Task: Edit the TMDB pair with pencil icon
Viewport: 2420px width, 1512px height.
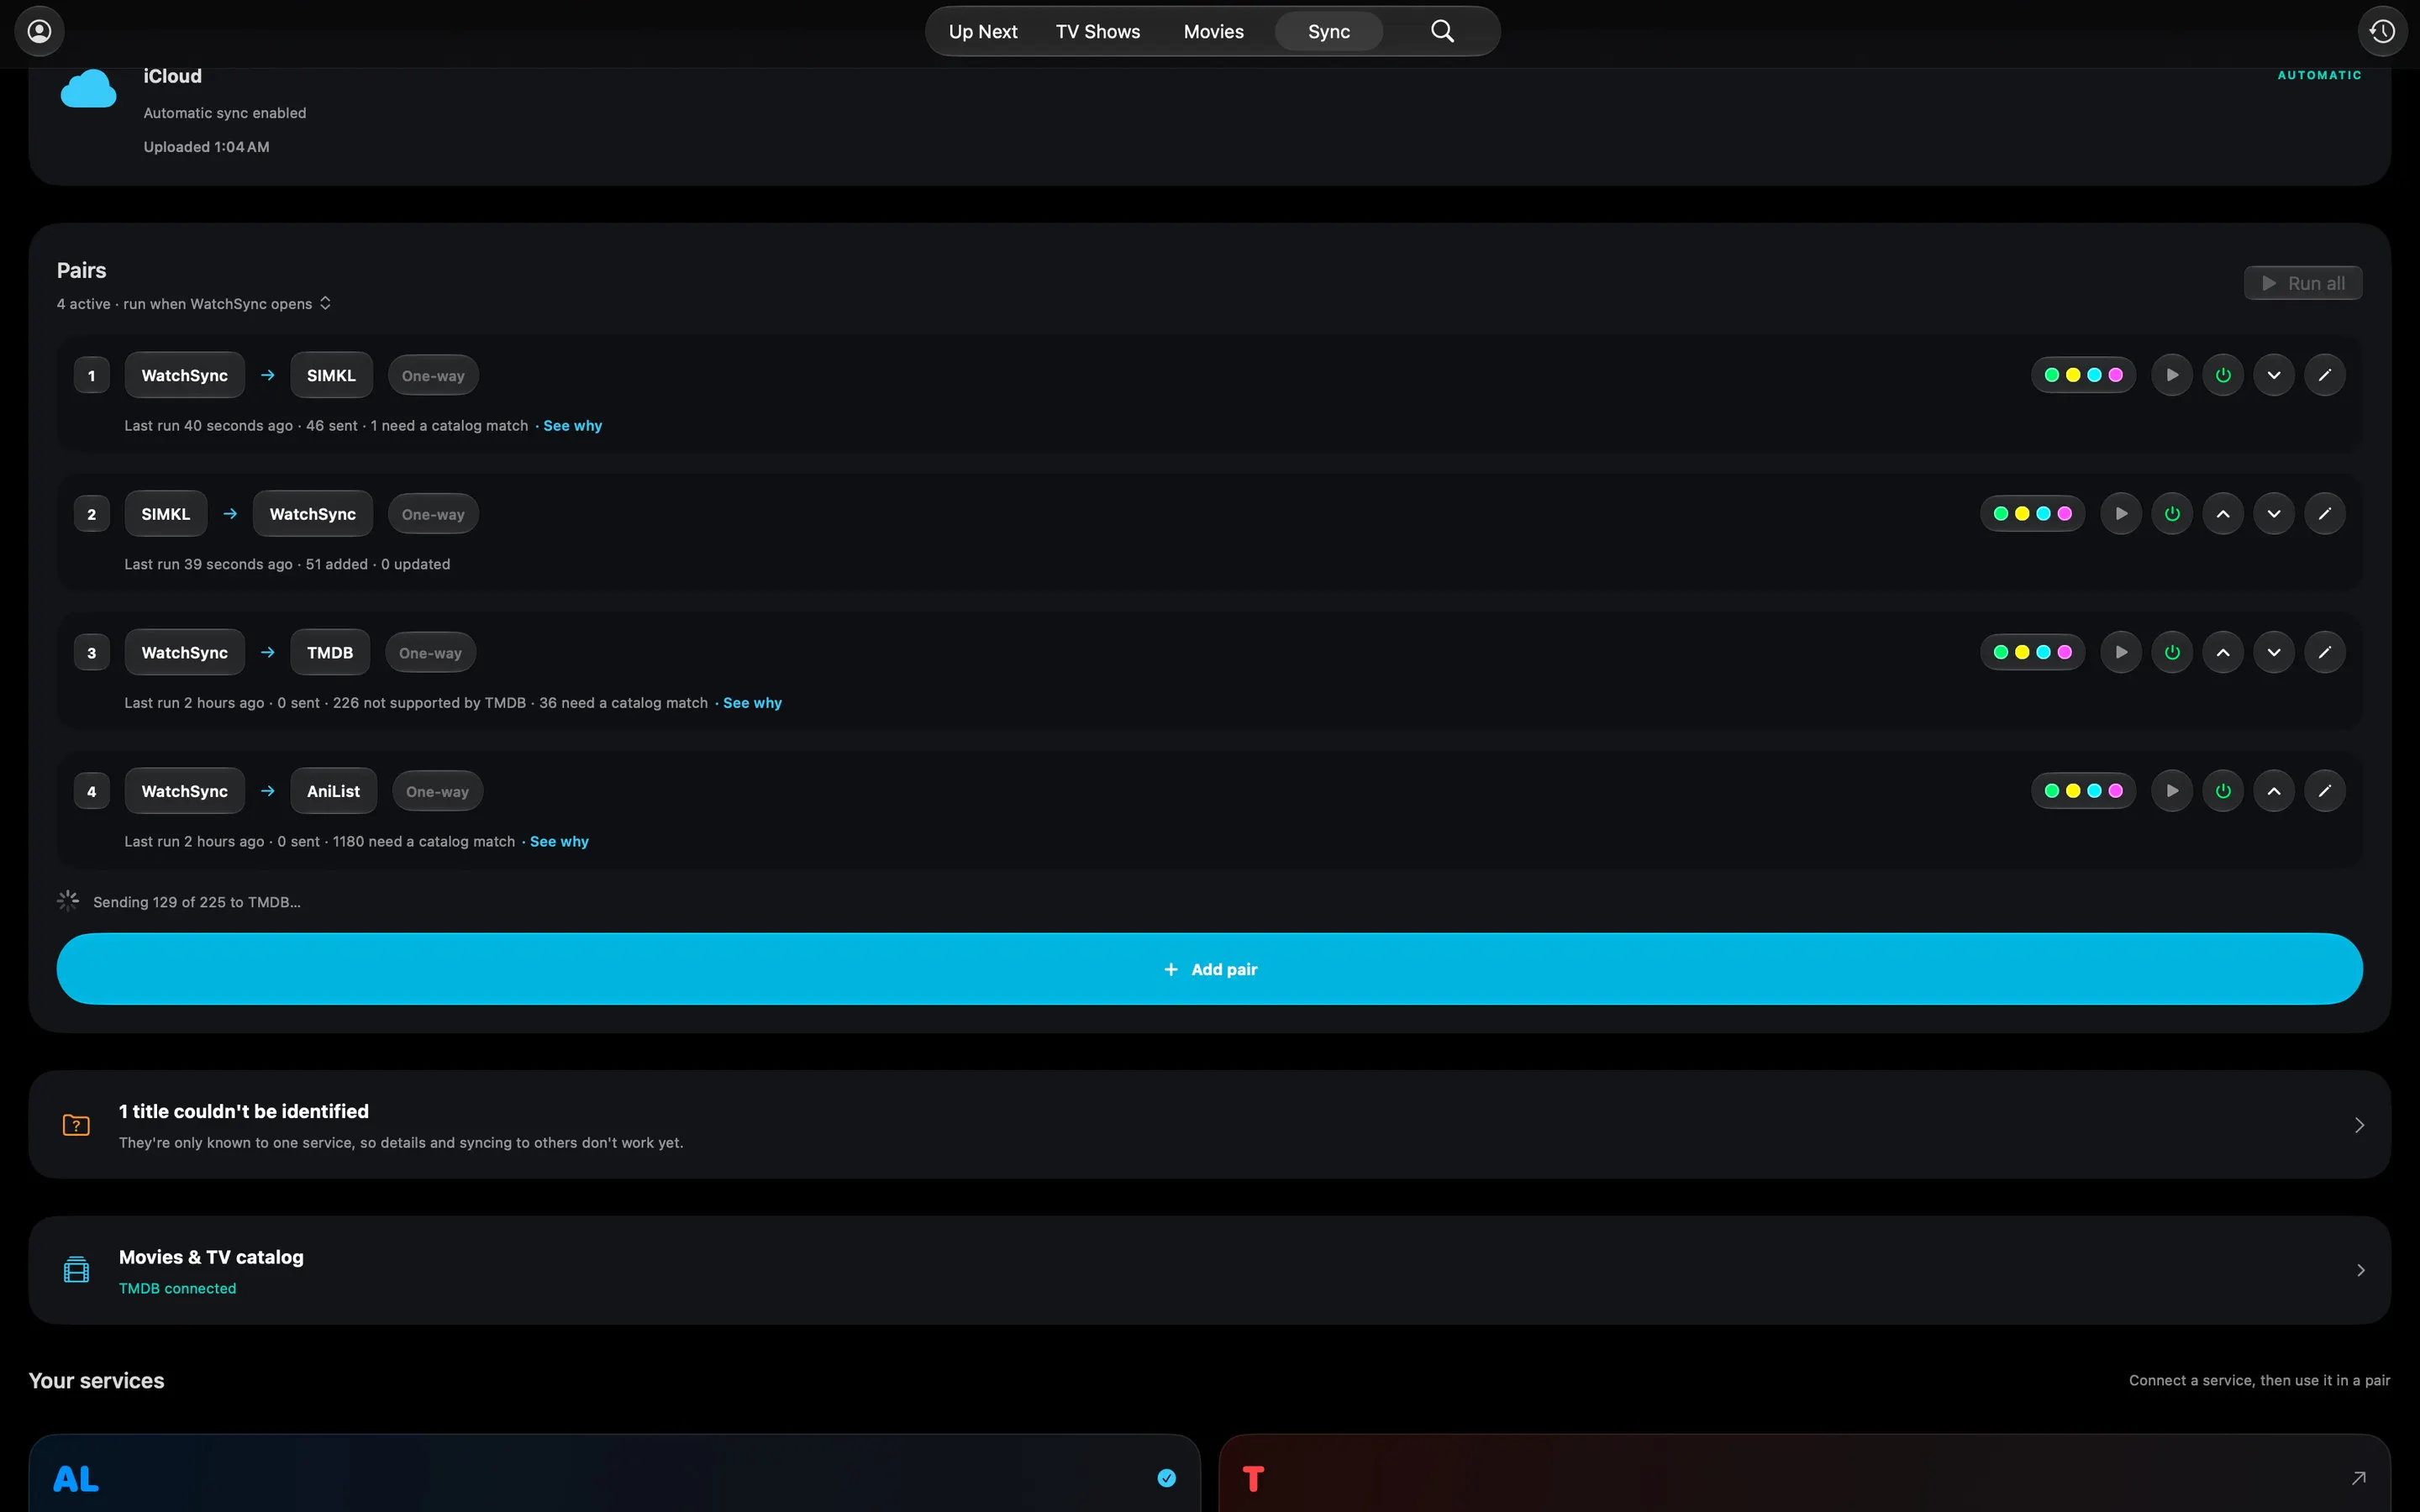Action: pos(2324,652)
